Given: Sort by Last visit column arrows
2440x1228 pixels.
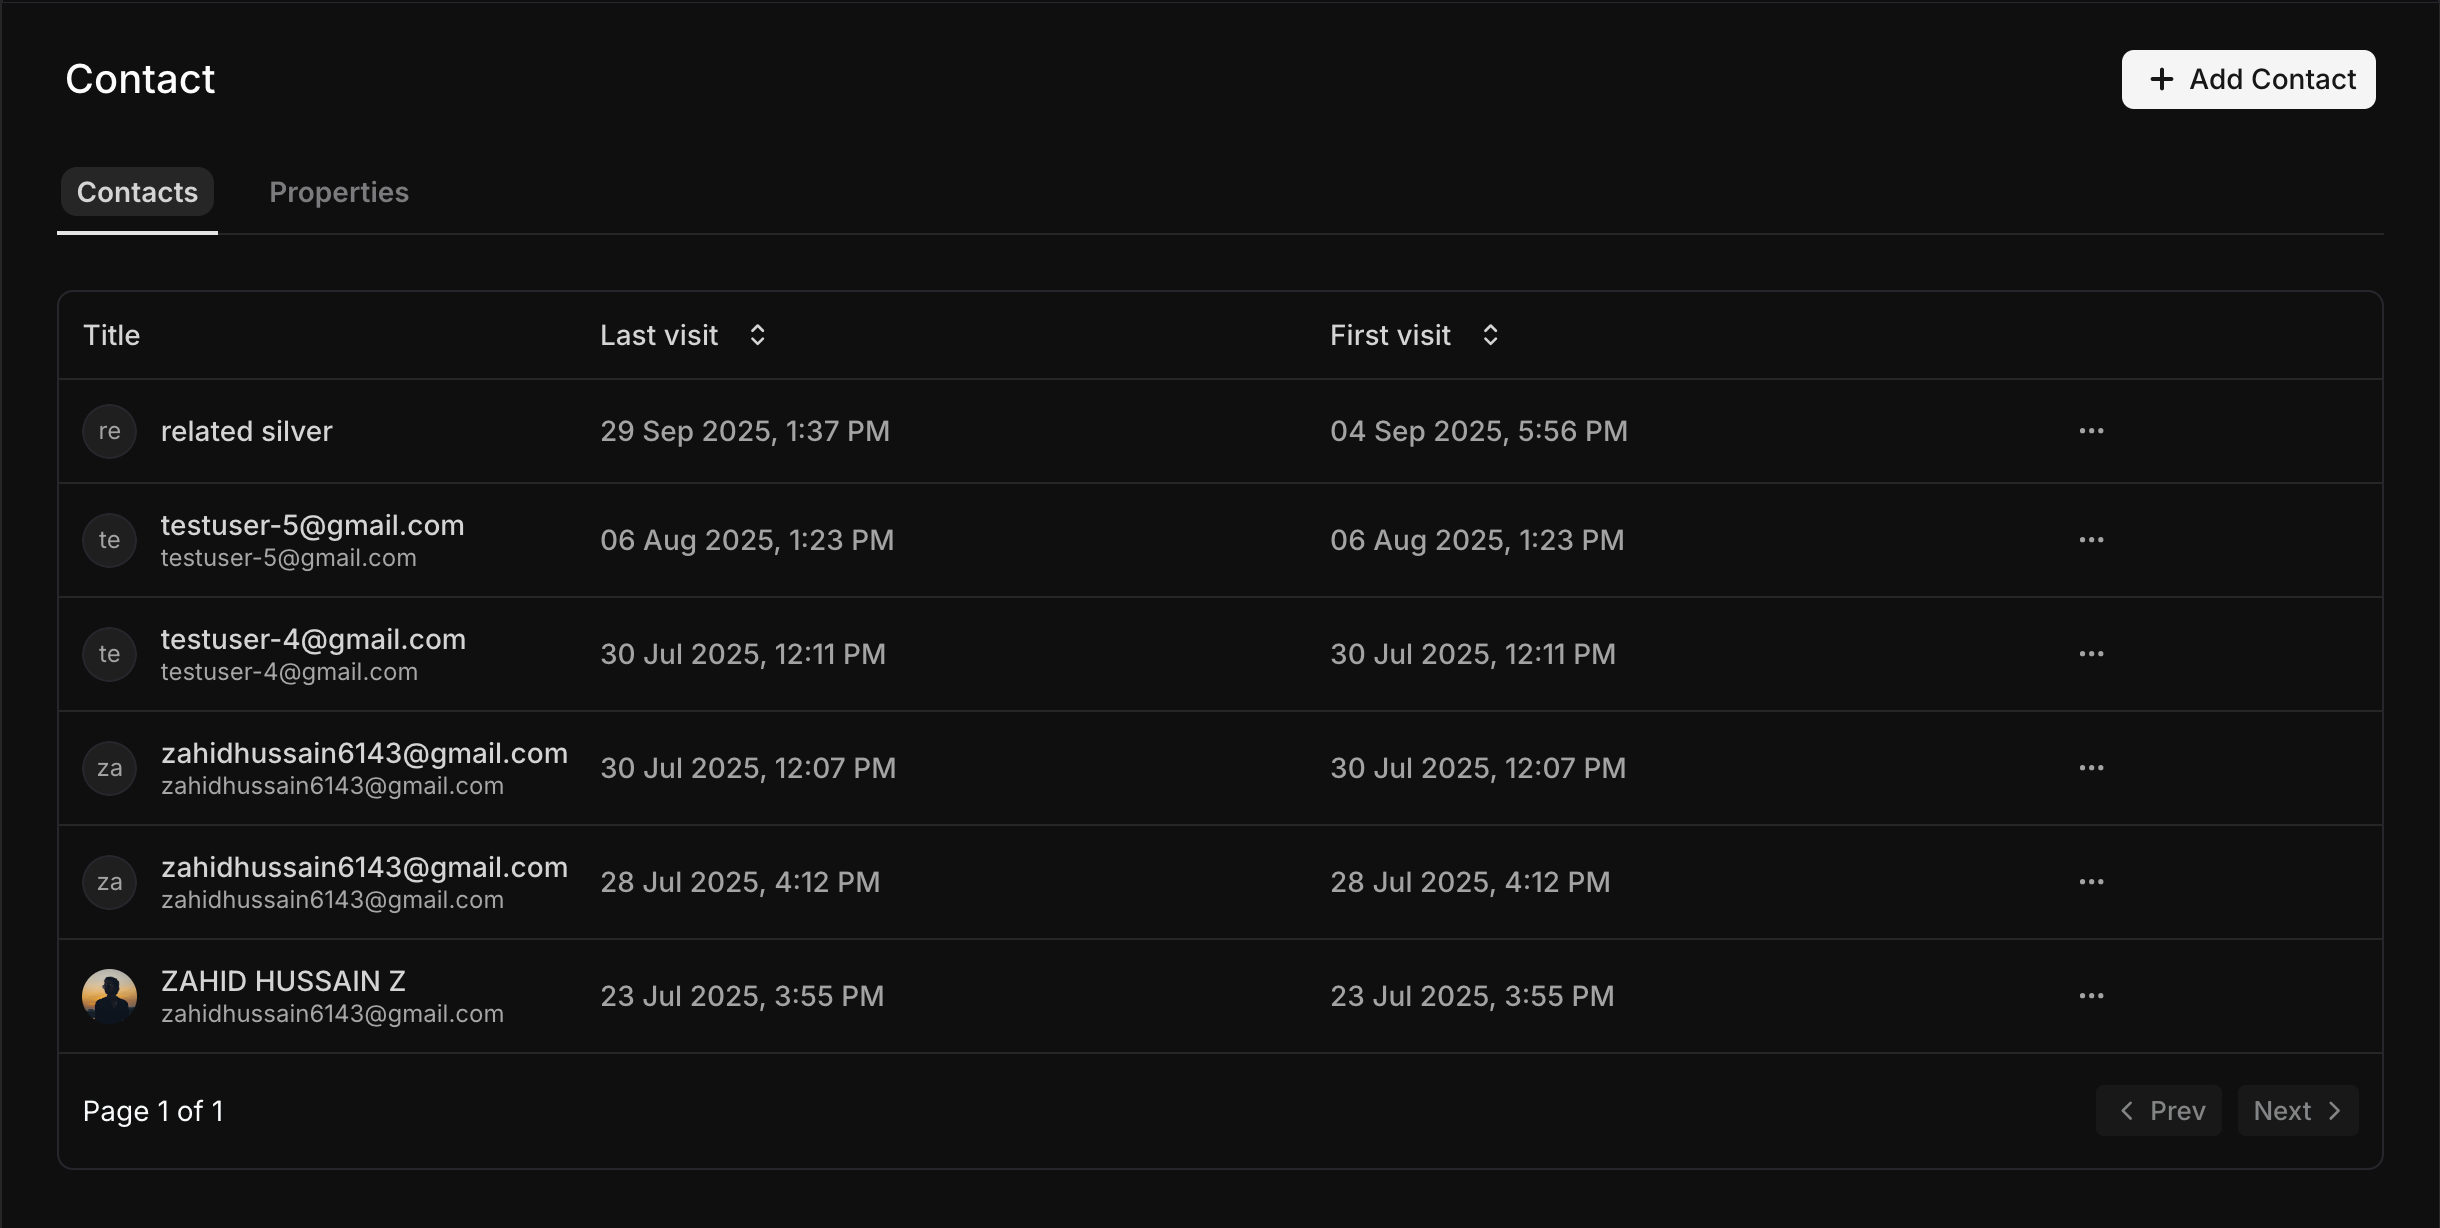Looking at the screenshot, I should (x=757, y=335).
